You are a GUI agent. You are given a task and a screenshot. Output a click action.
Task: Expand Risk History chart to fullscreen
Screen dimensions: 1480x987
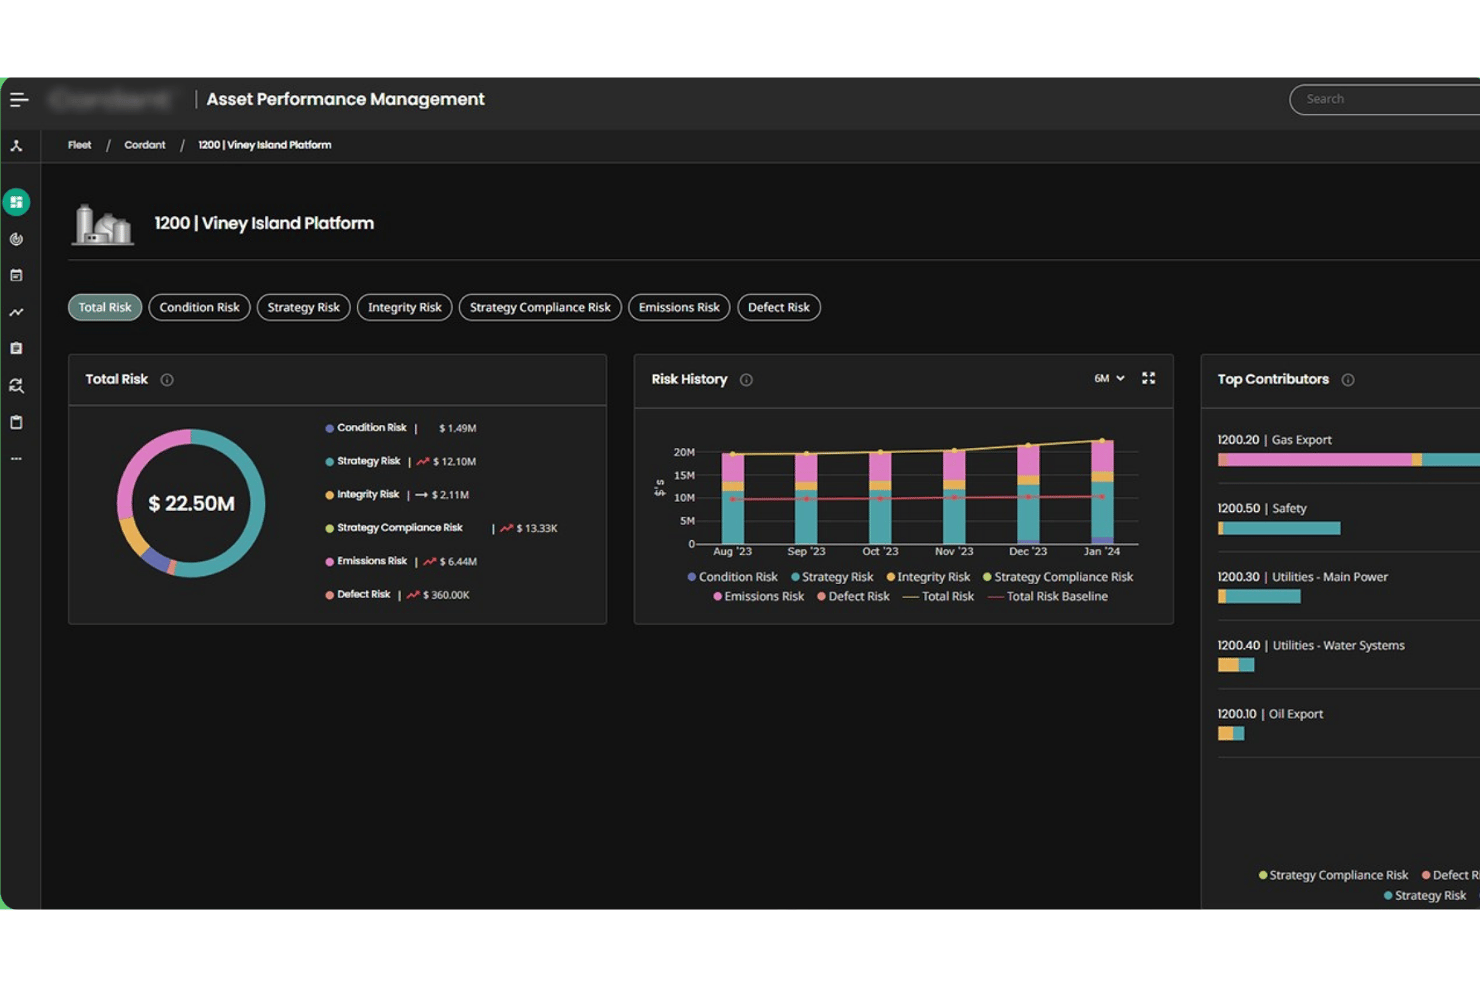point(1149,378)
